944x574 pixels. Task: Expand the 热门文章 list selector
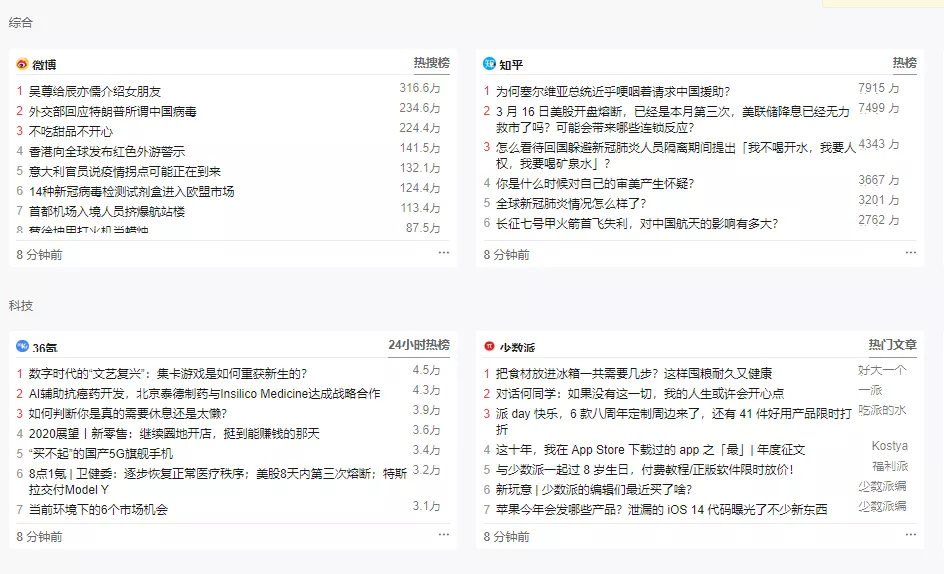pyautogui.click(x=892, y=345)
